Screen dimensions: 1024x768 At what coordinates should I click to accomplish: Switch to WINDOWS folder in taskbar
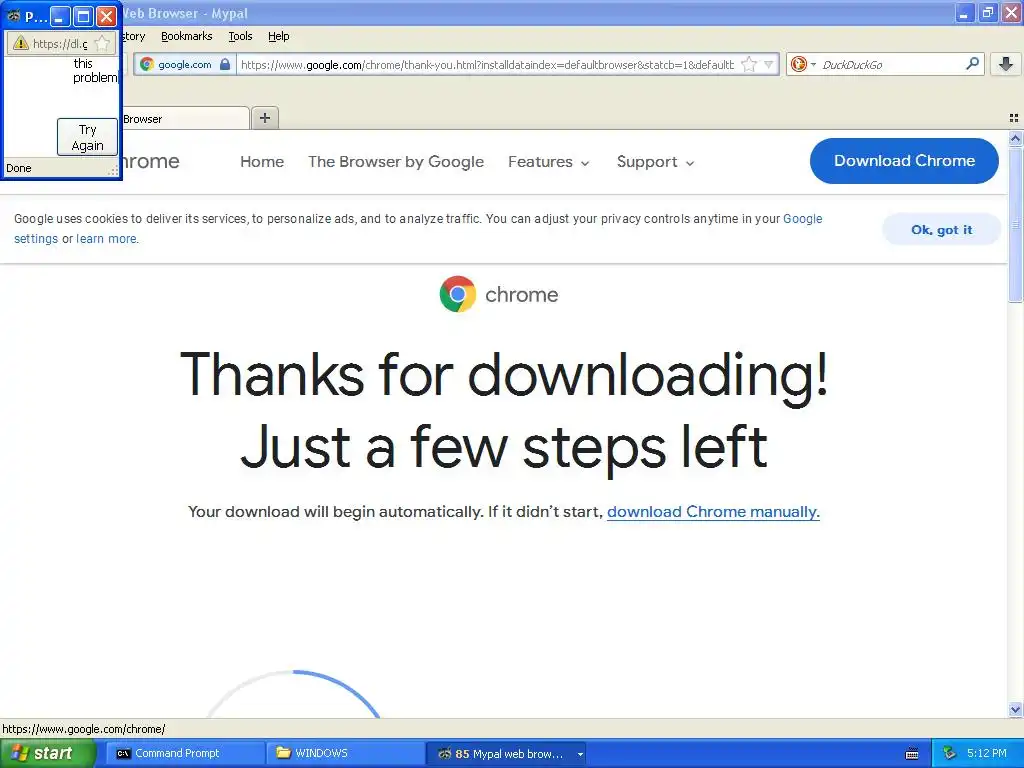(344, 753)
